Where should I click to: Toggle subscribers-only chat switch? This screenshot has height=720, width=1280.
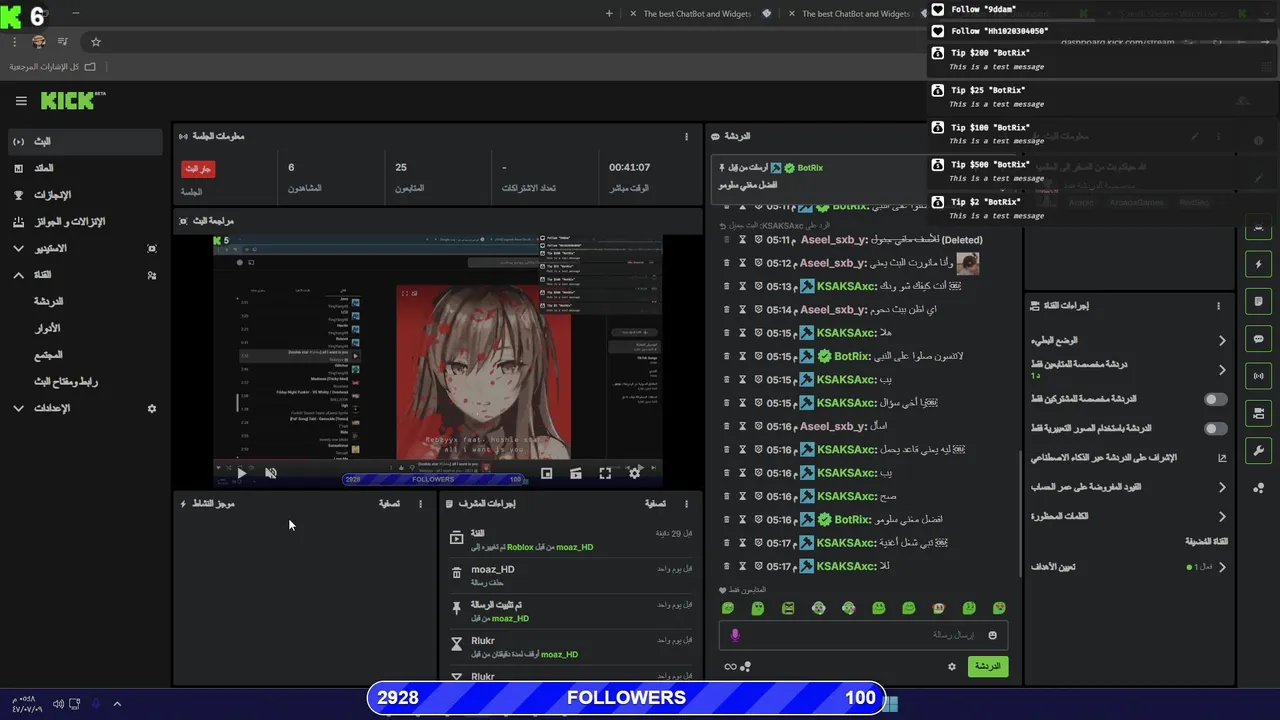pyautogui.click(x=1215, y=399)
